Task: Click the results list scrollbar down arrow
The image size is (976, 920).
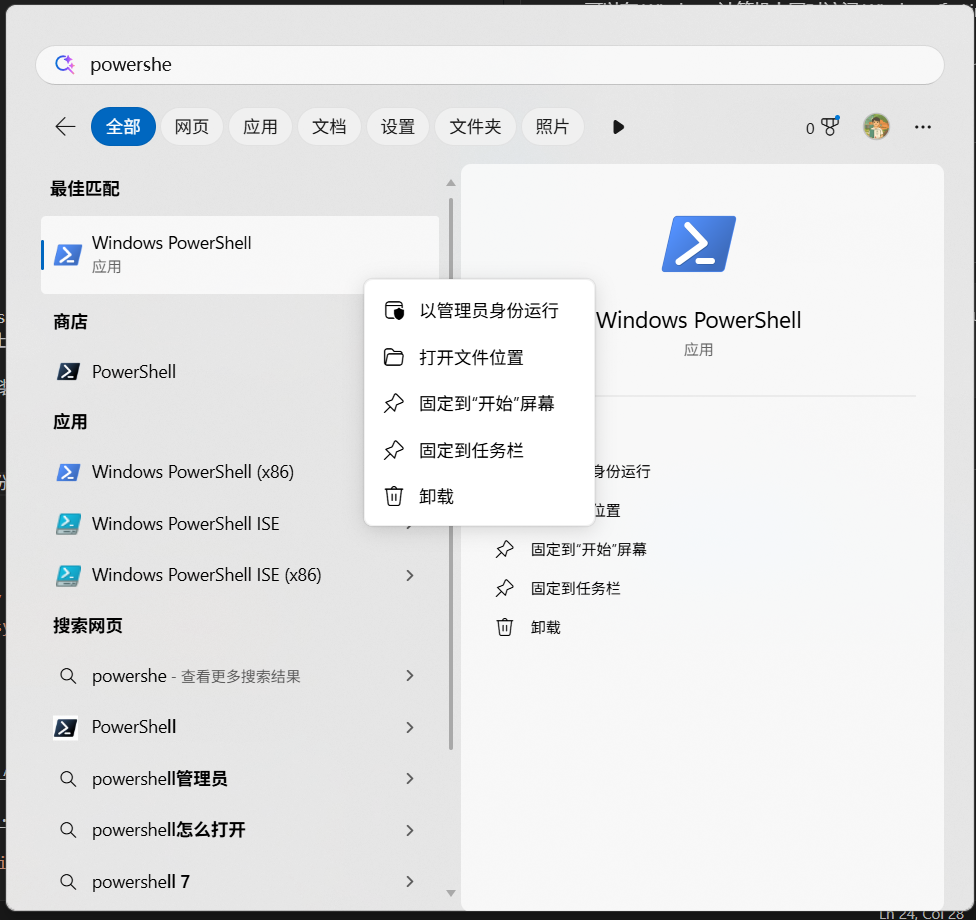Action: point(451,892)
